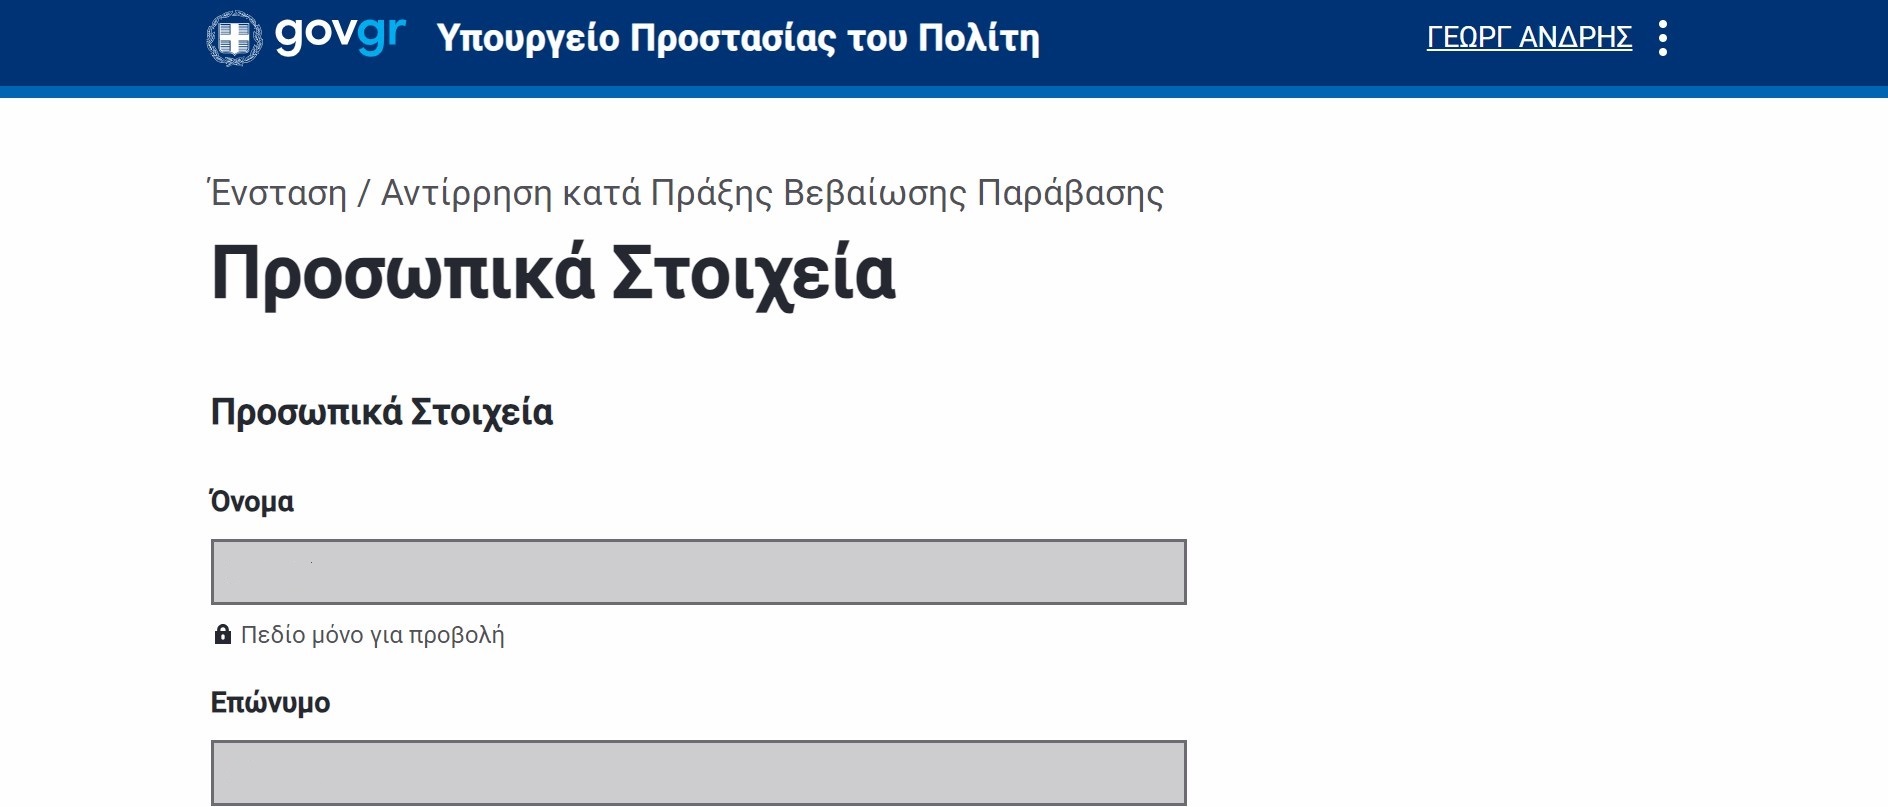Click the Αντίρρηση κατά Πράξης Βεβαίωσης Παράβασης caption

tap(772, 192)
